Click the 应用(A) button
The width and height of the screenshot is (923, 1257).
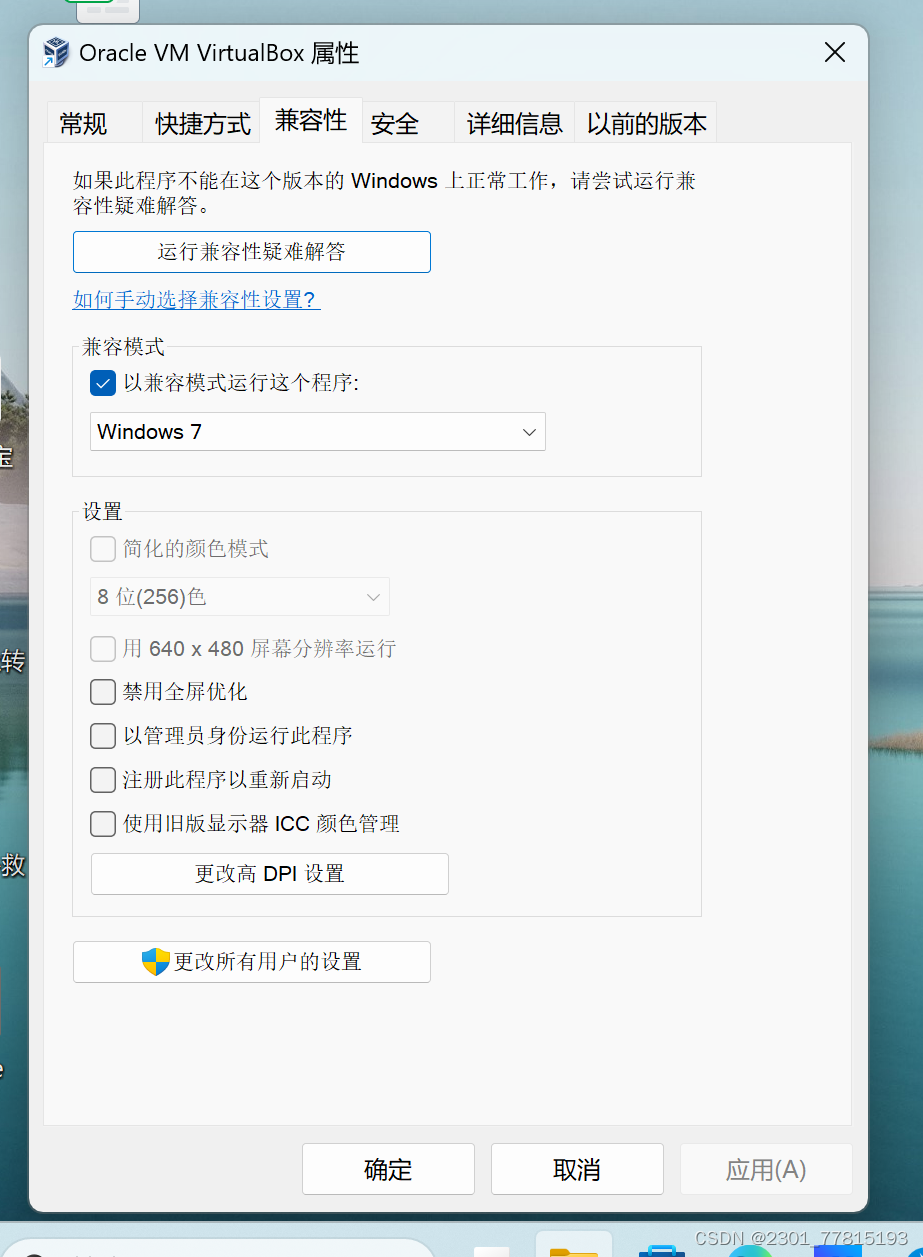(766, 1169)
